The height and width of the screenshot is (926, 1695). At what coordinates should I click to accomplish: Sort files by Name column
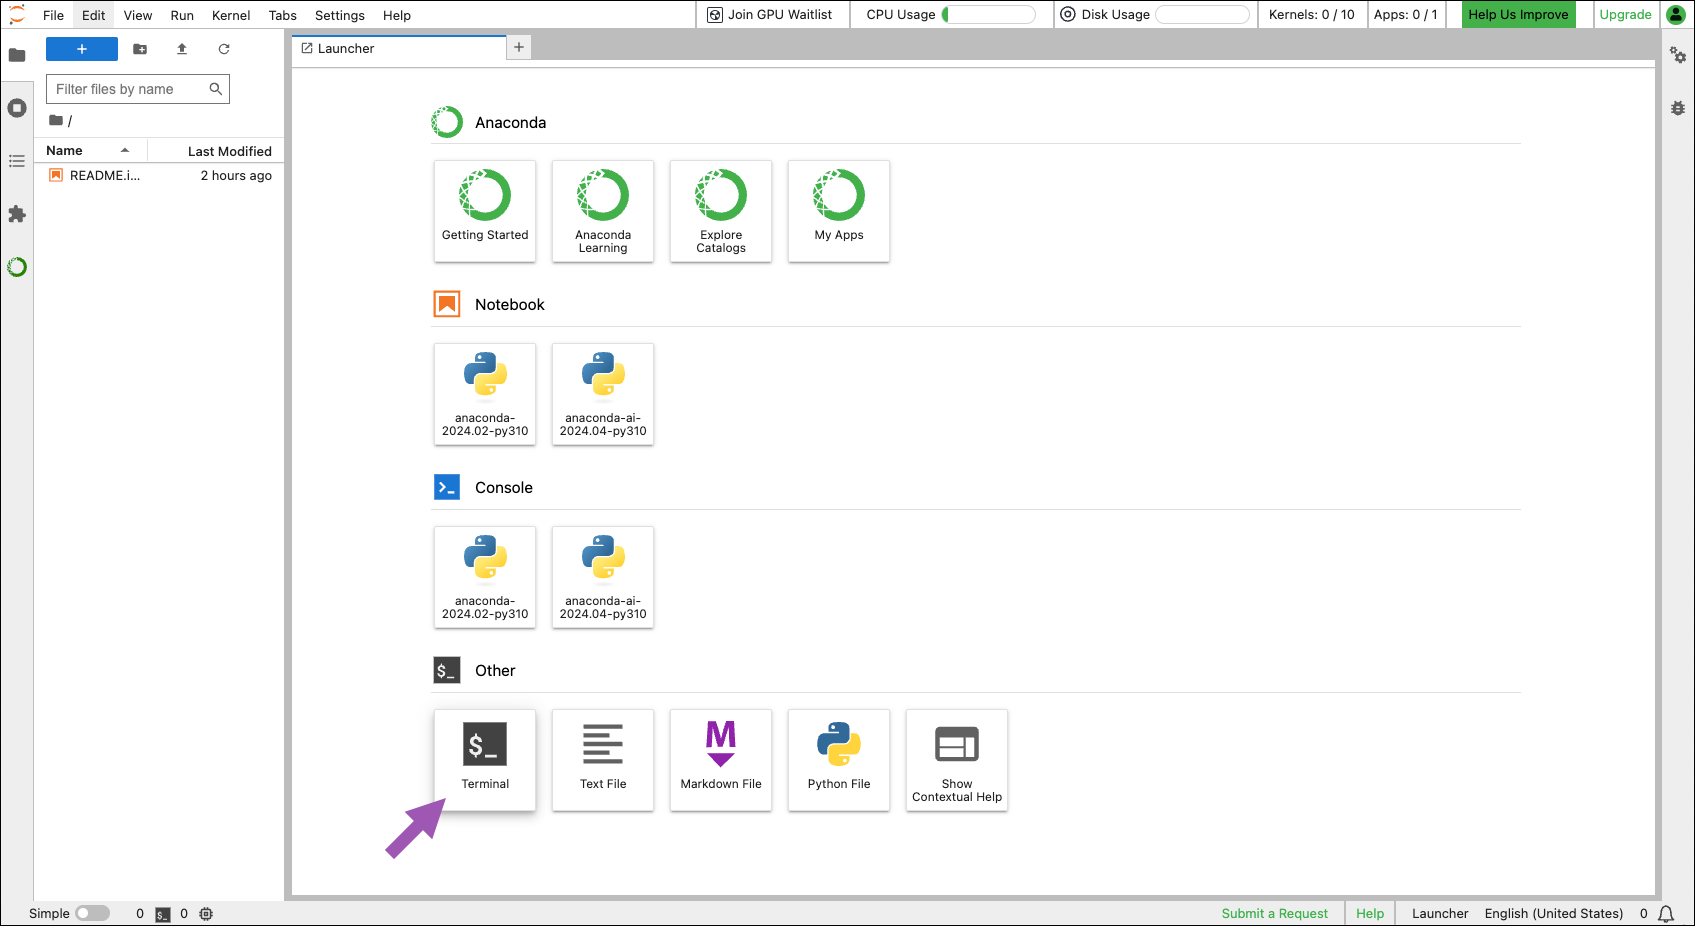point(90,151)
